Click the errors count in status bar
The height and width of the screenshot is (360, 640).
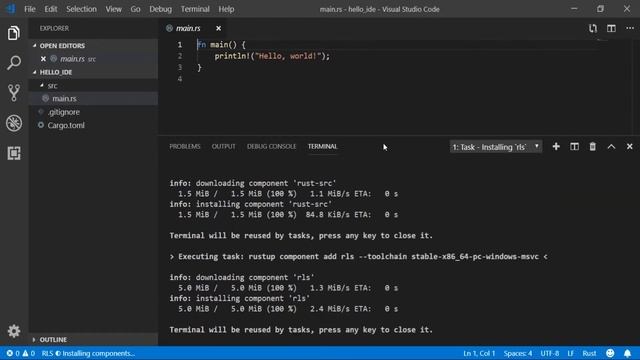[x=13, y=353]
